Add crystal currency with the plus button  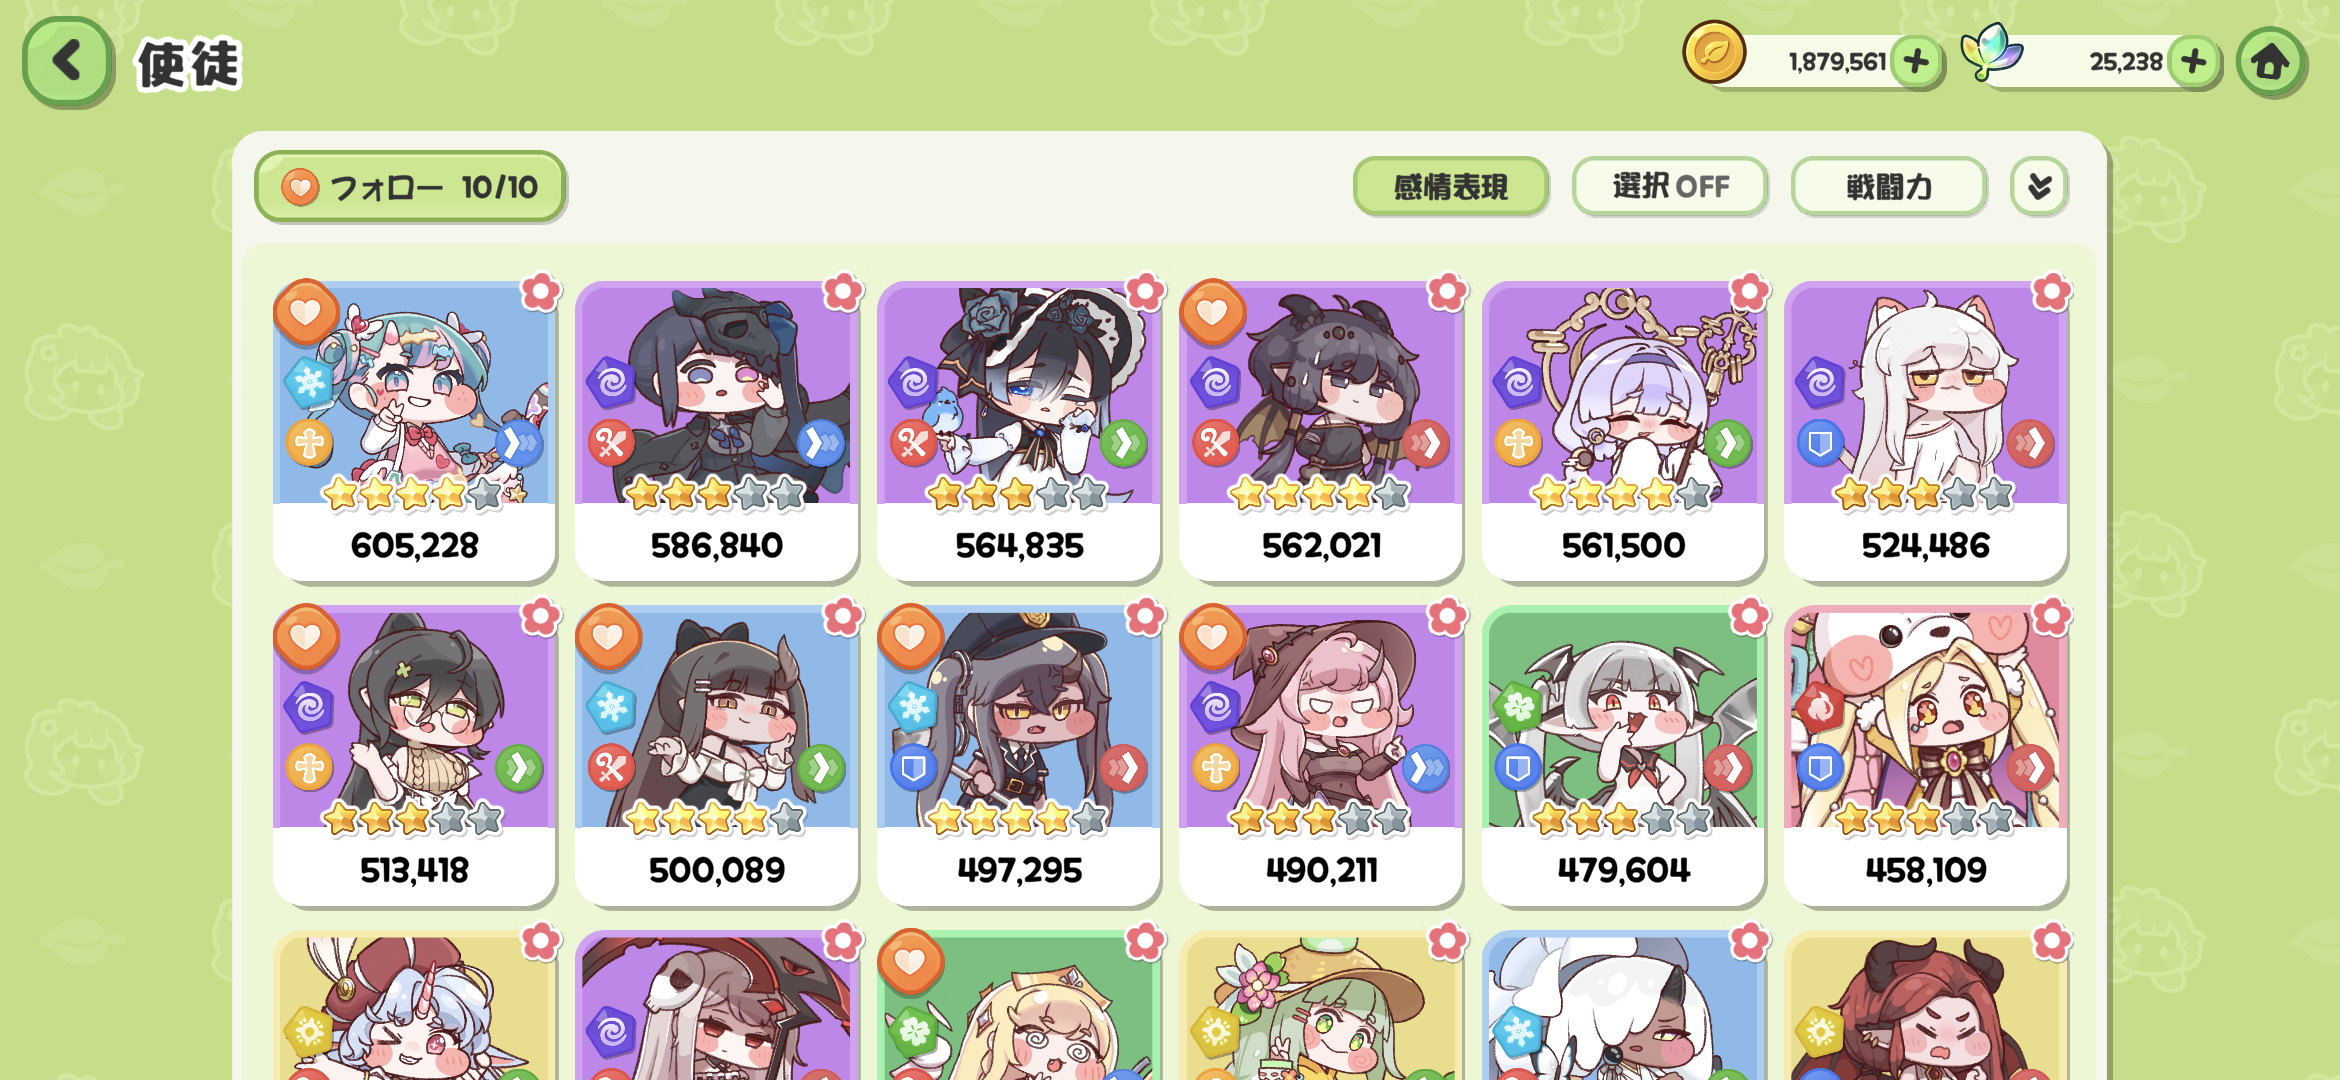[x=2194, y=62]
